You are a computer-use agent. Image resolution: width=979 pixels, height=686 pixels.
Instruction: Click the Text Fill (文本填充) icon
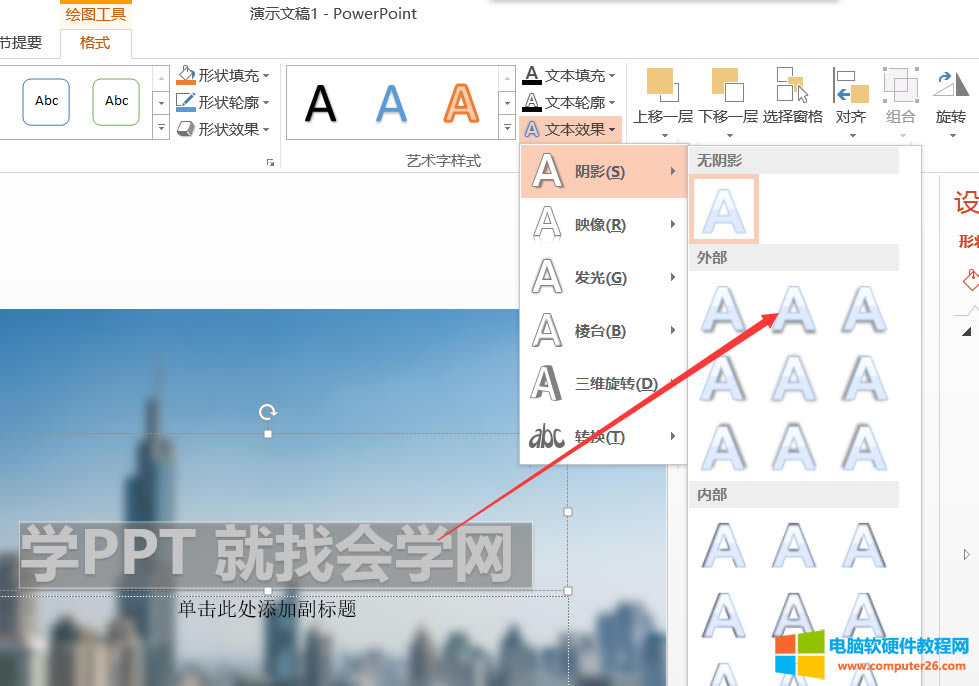click(x=533, y=74)
